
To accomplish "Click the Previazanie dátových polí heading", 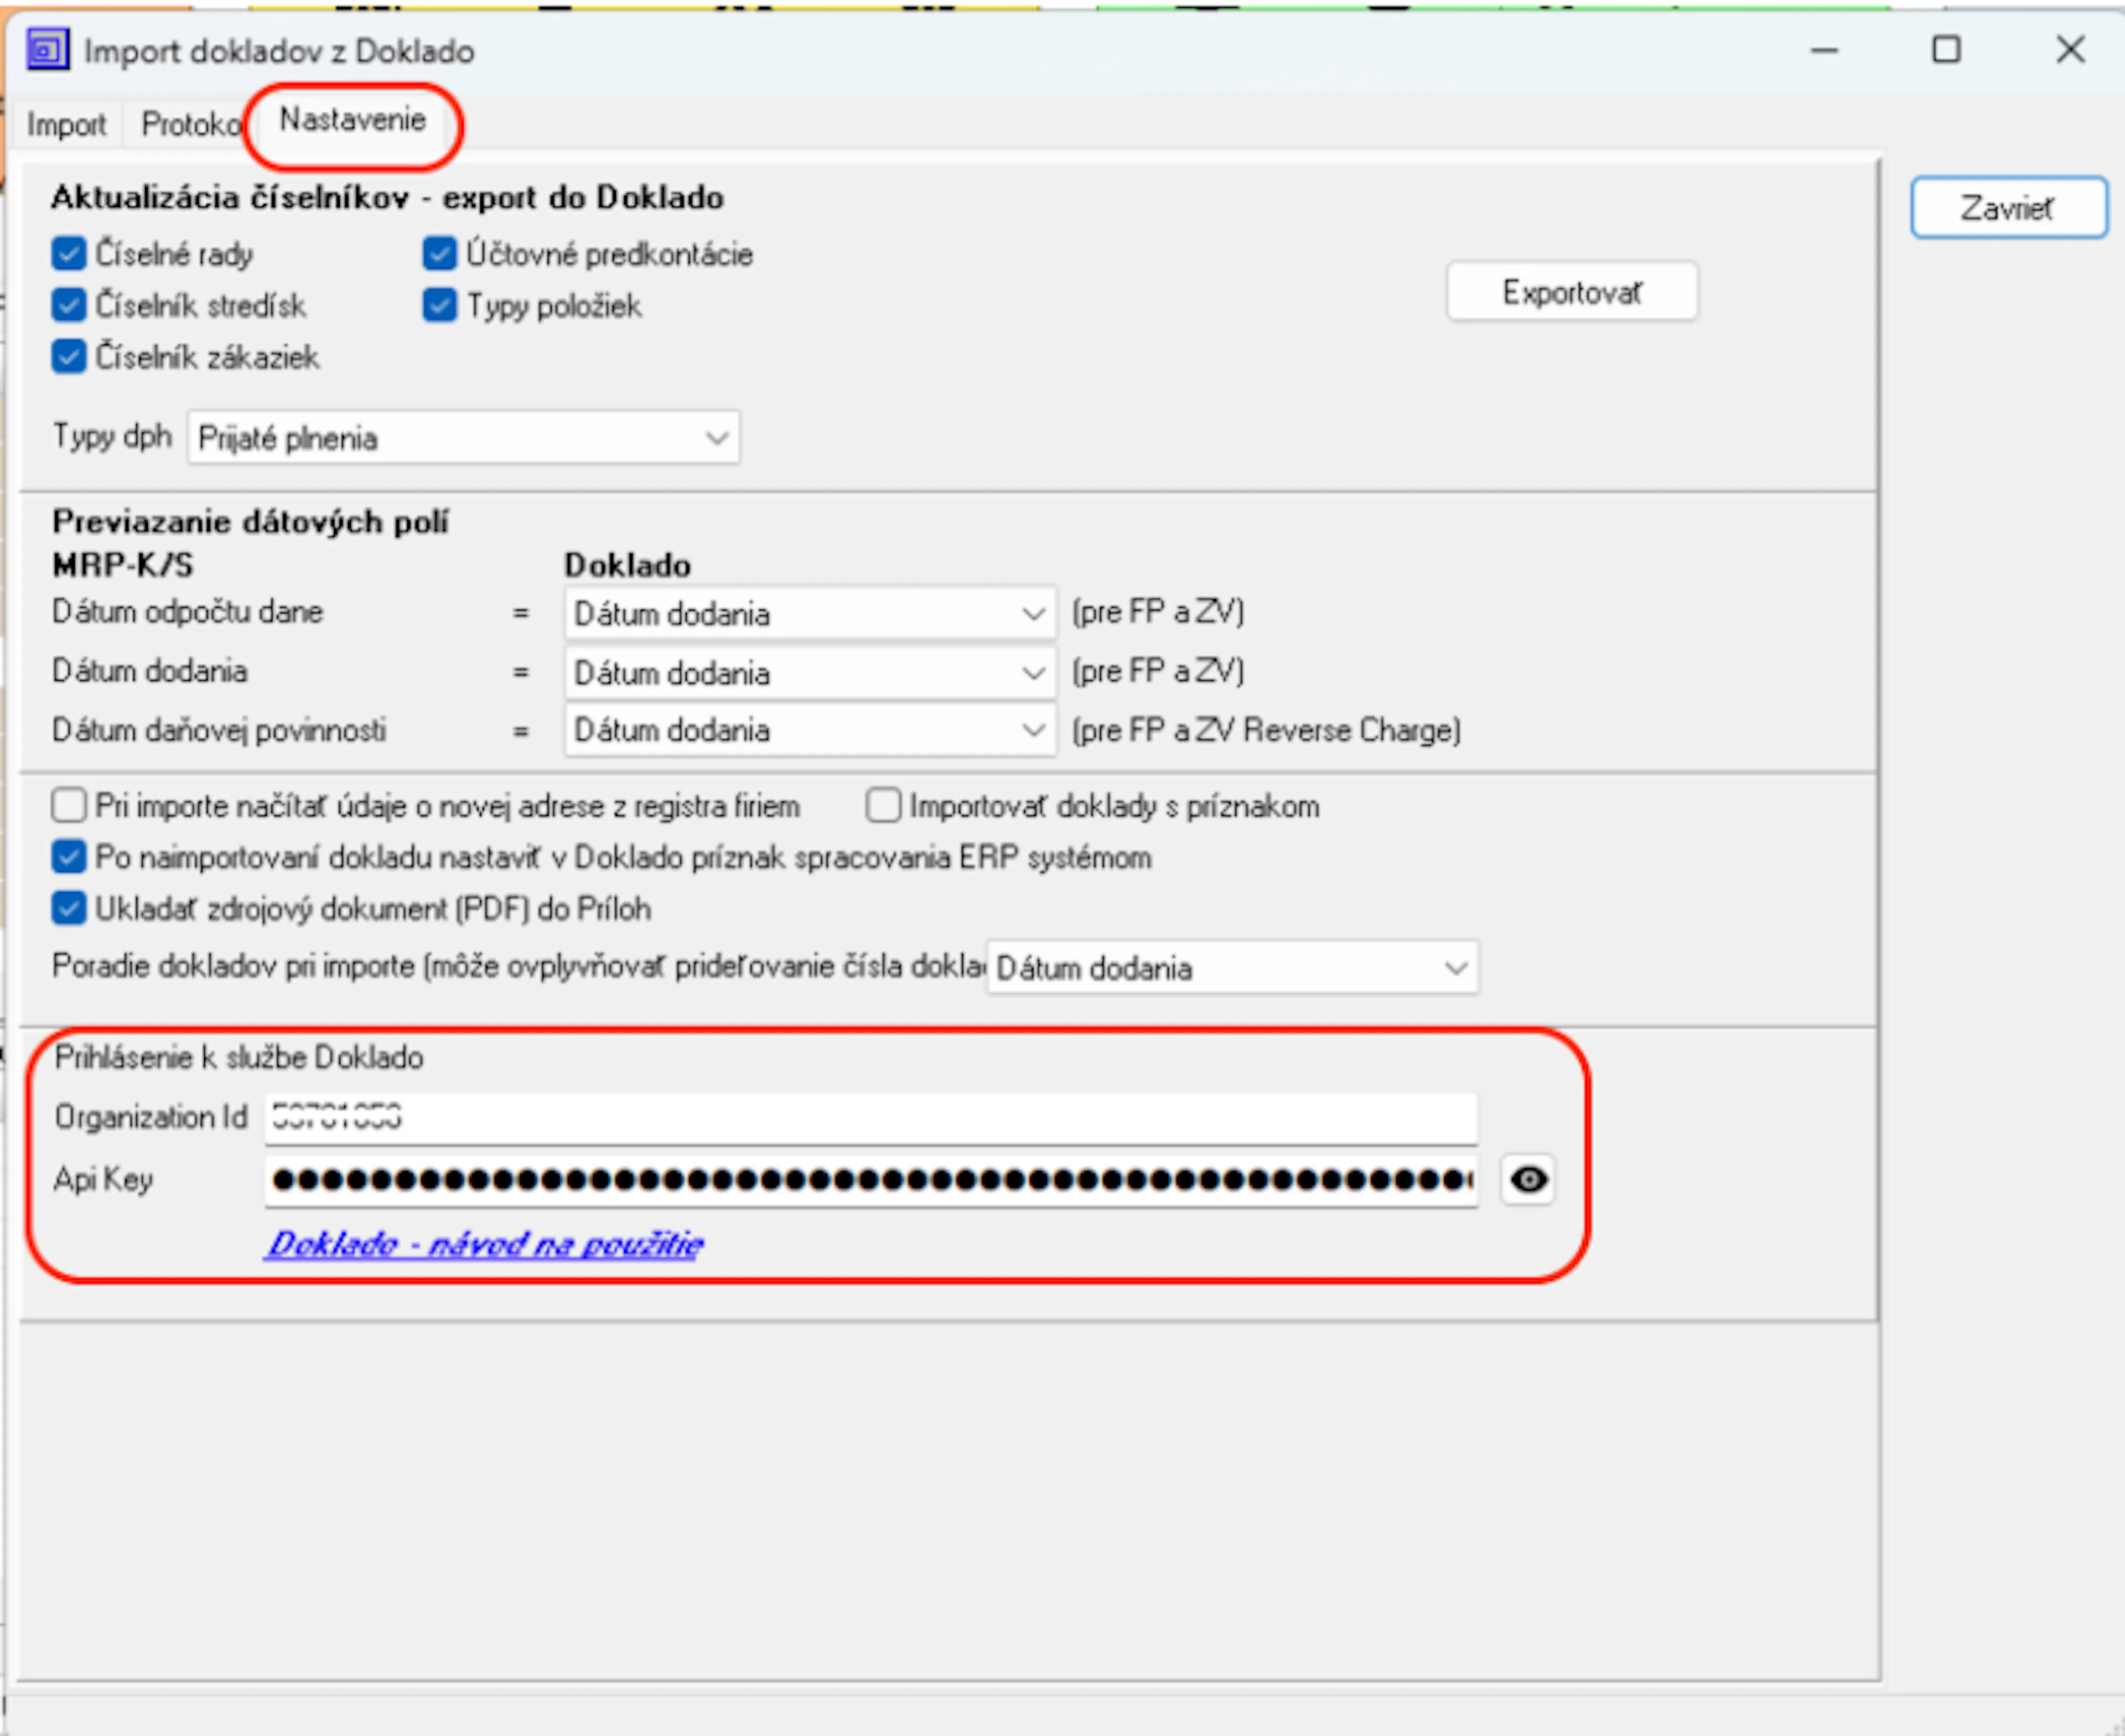I will tap(250, 522).
